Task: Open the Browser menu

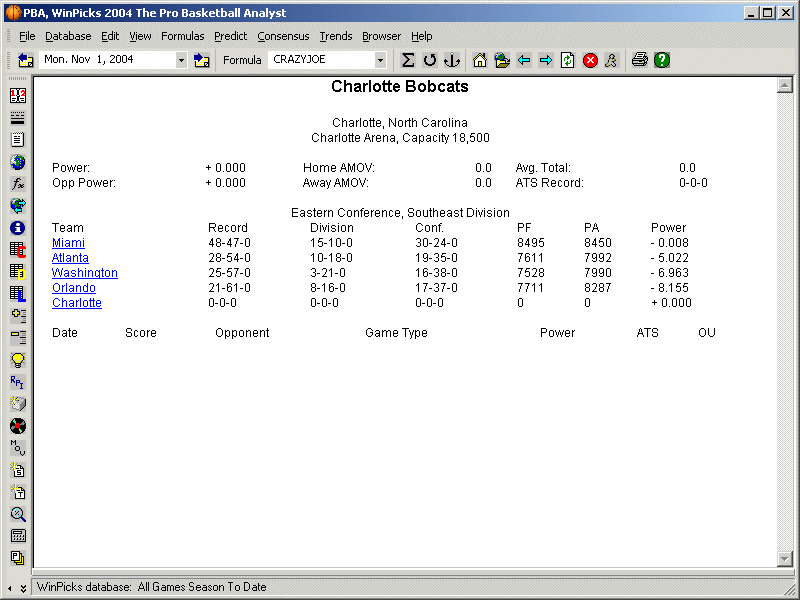Action: pos(381,36)
